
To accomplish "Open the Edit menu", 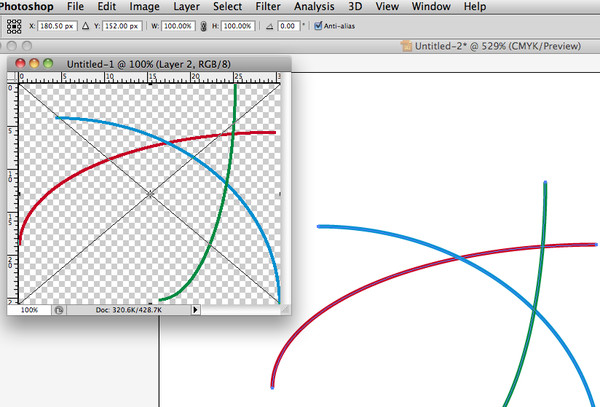I will coord(107,7).
